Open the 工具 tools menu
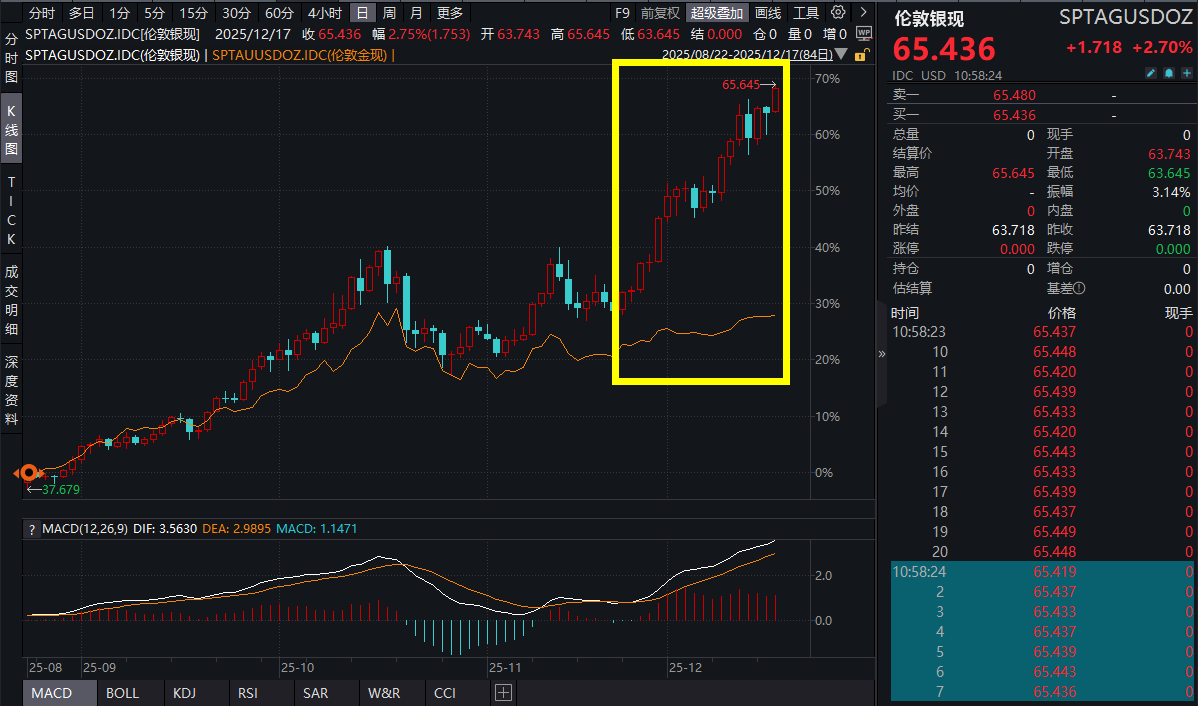 point(805,12)
